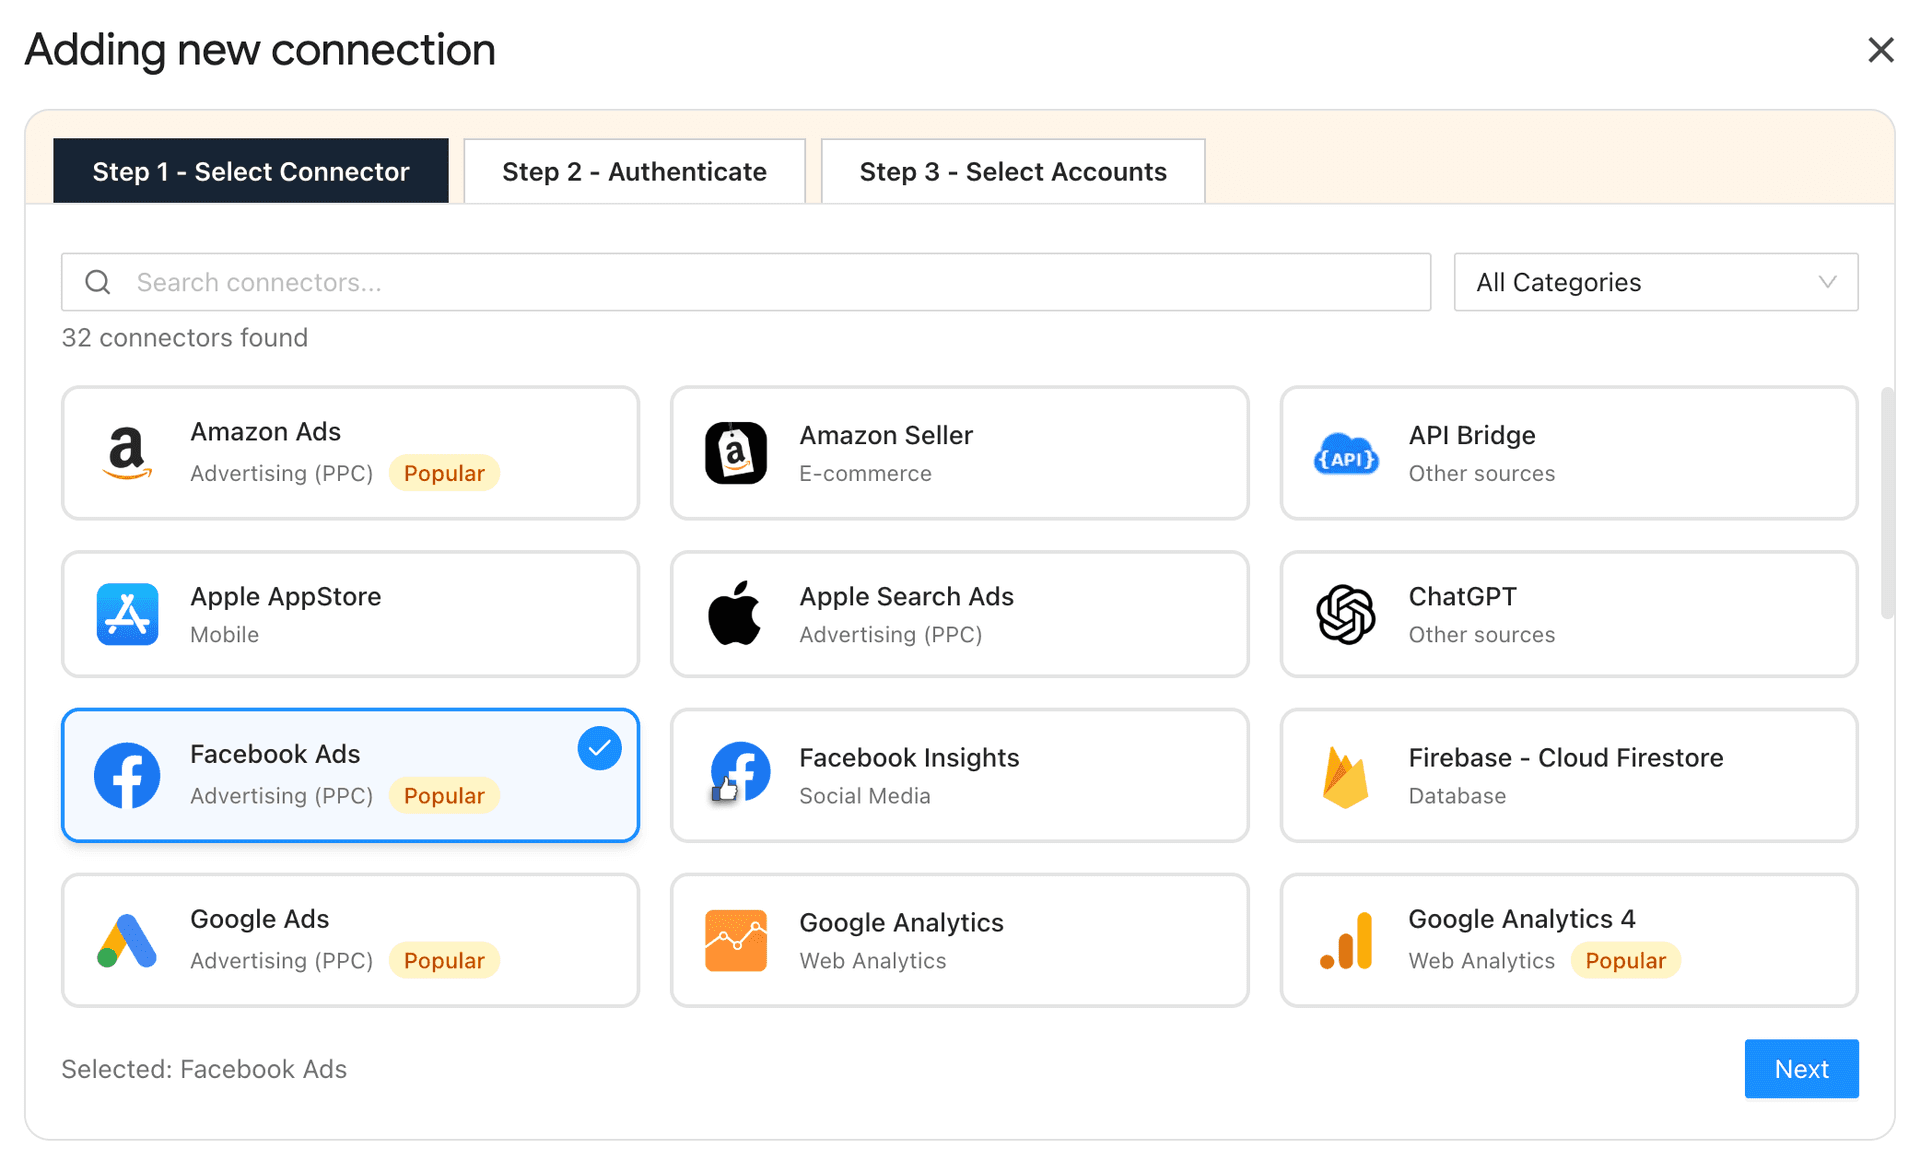Click the search magnifier icon

97,282
